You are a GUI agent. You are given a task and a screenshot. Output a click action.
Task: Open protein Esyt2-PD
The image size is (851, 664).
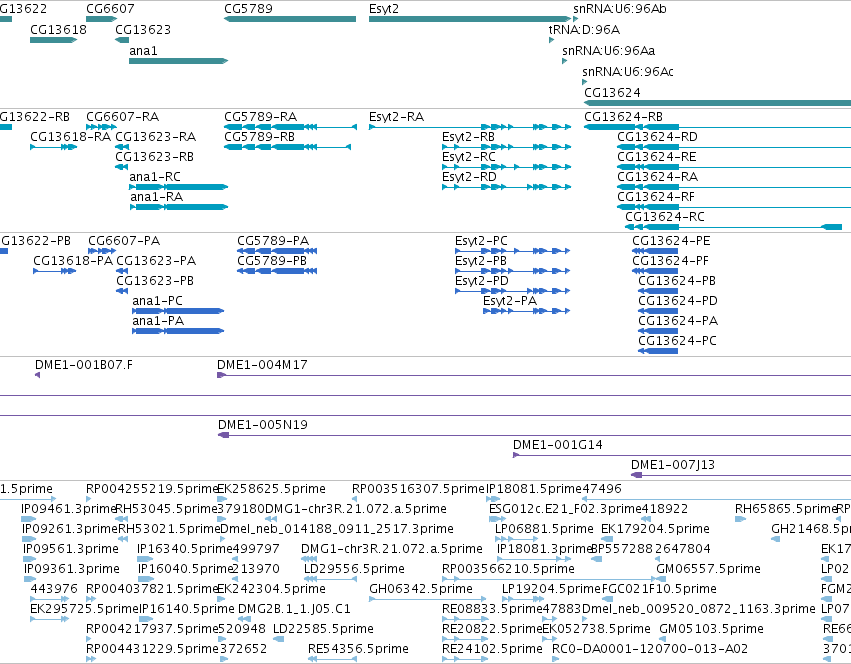pos(482,281)
